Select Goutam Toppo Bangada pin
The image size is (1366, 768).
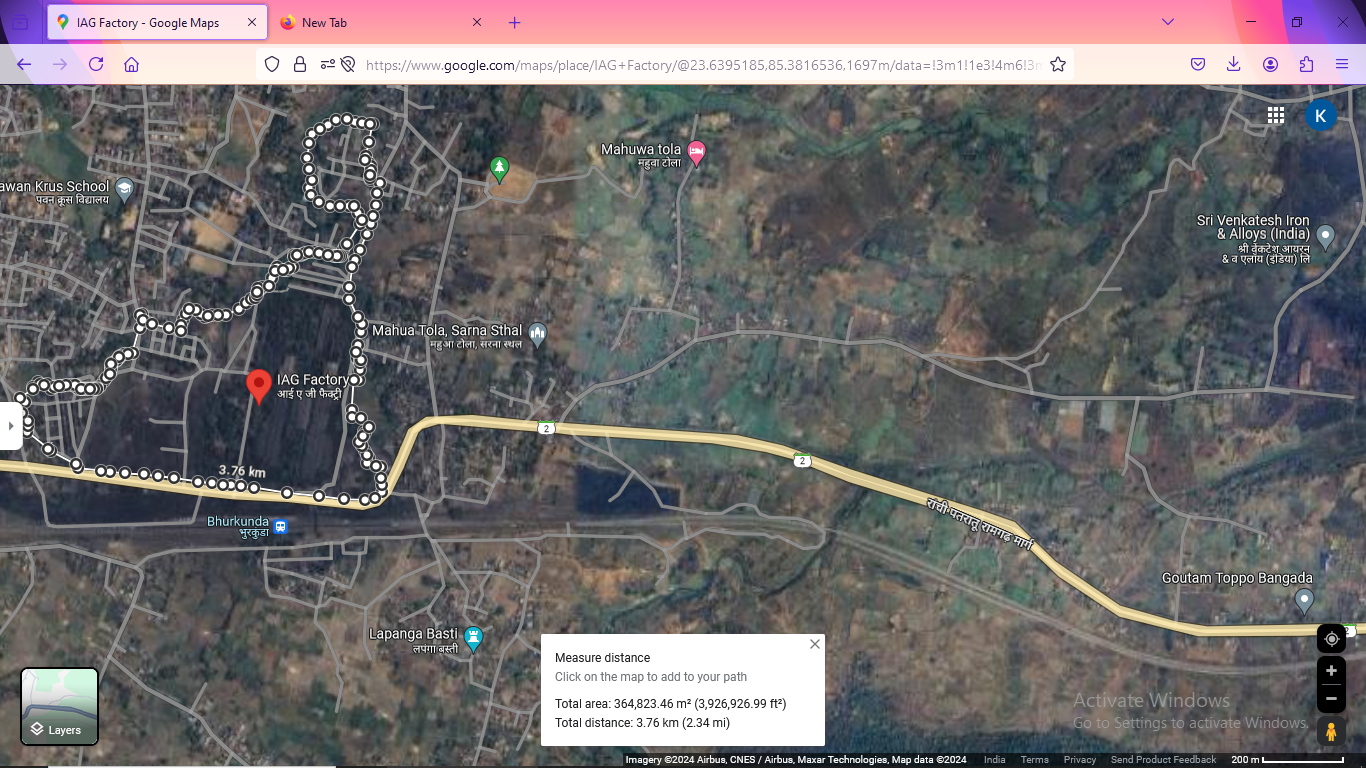click(x=1304, y=601)
